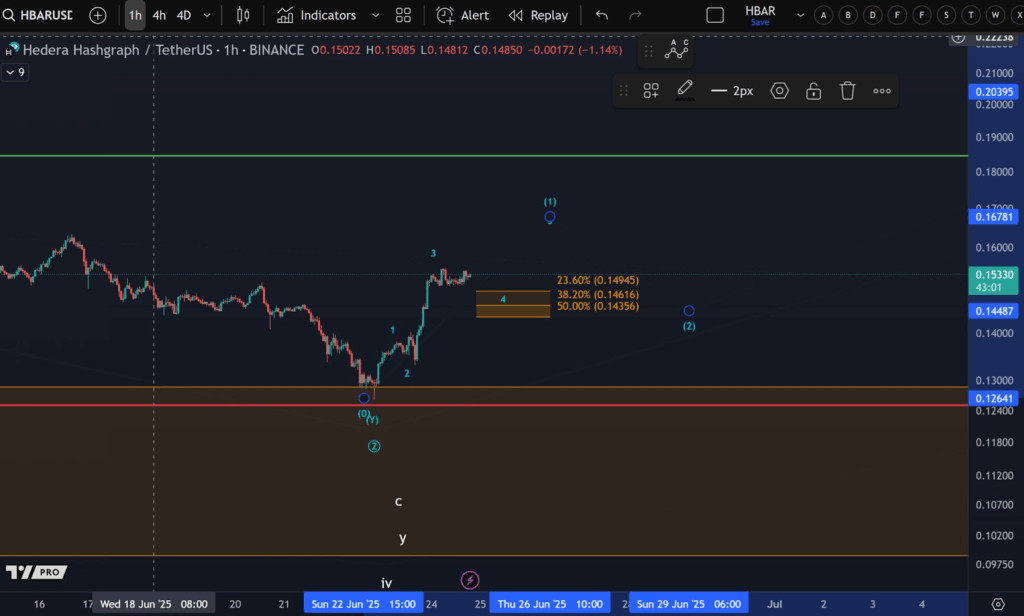
Task: Open the HBARUSD symbol search
Action: [x=38, y=14]
